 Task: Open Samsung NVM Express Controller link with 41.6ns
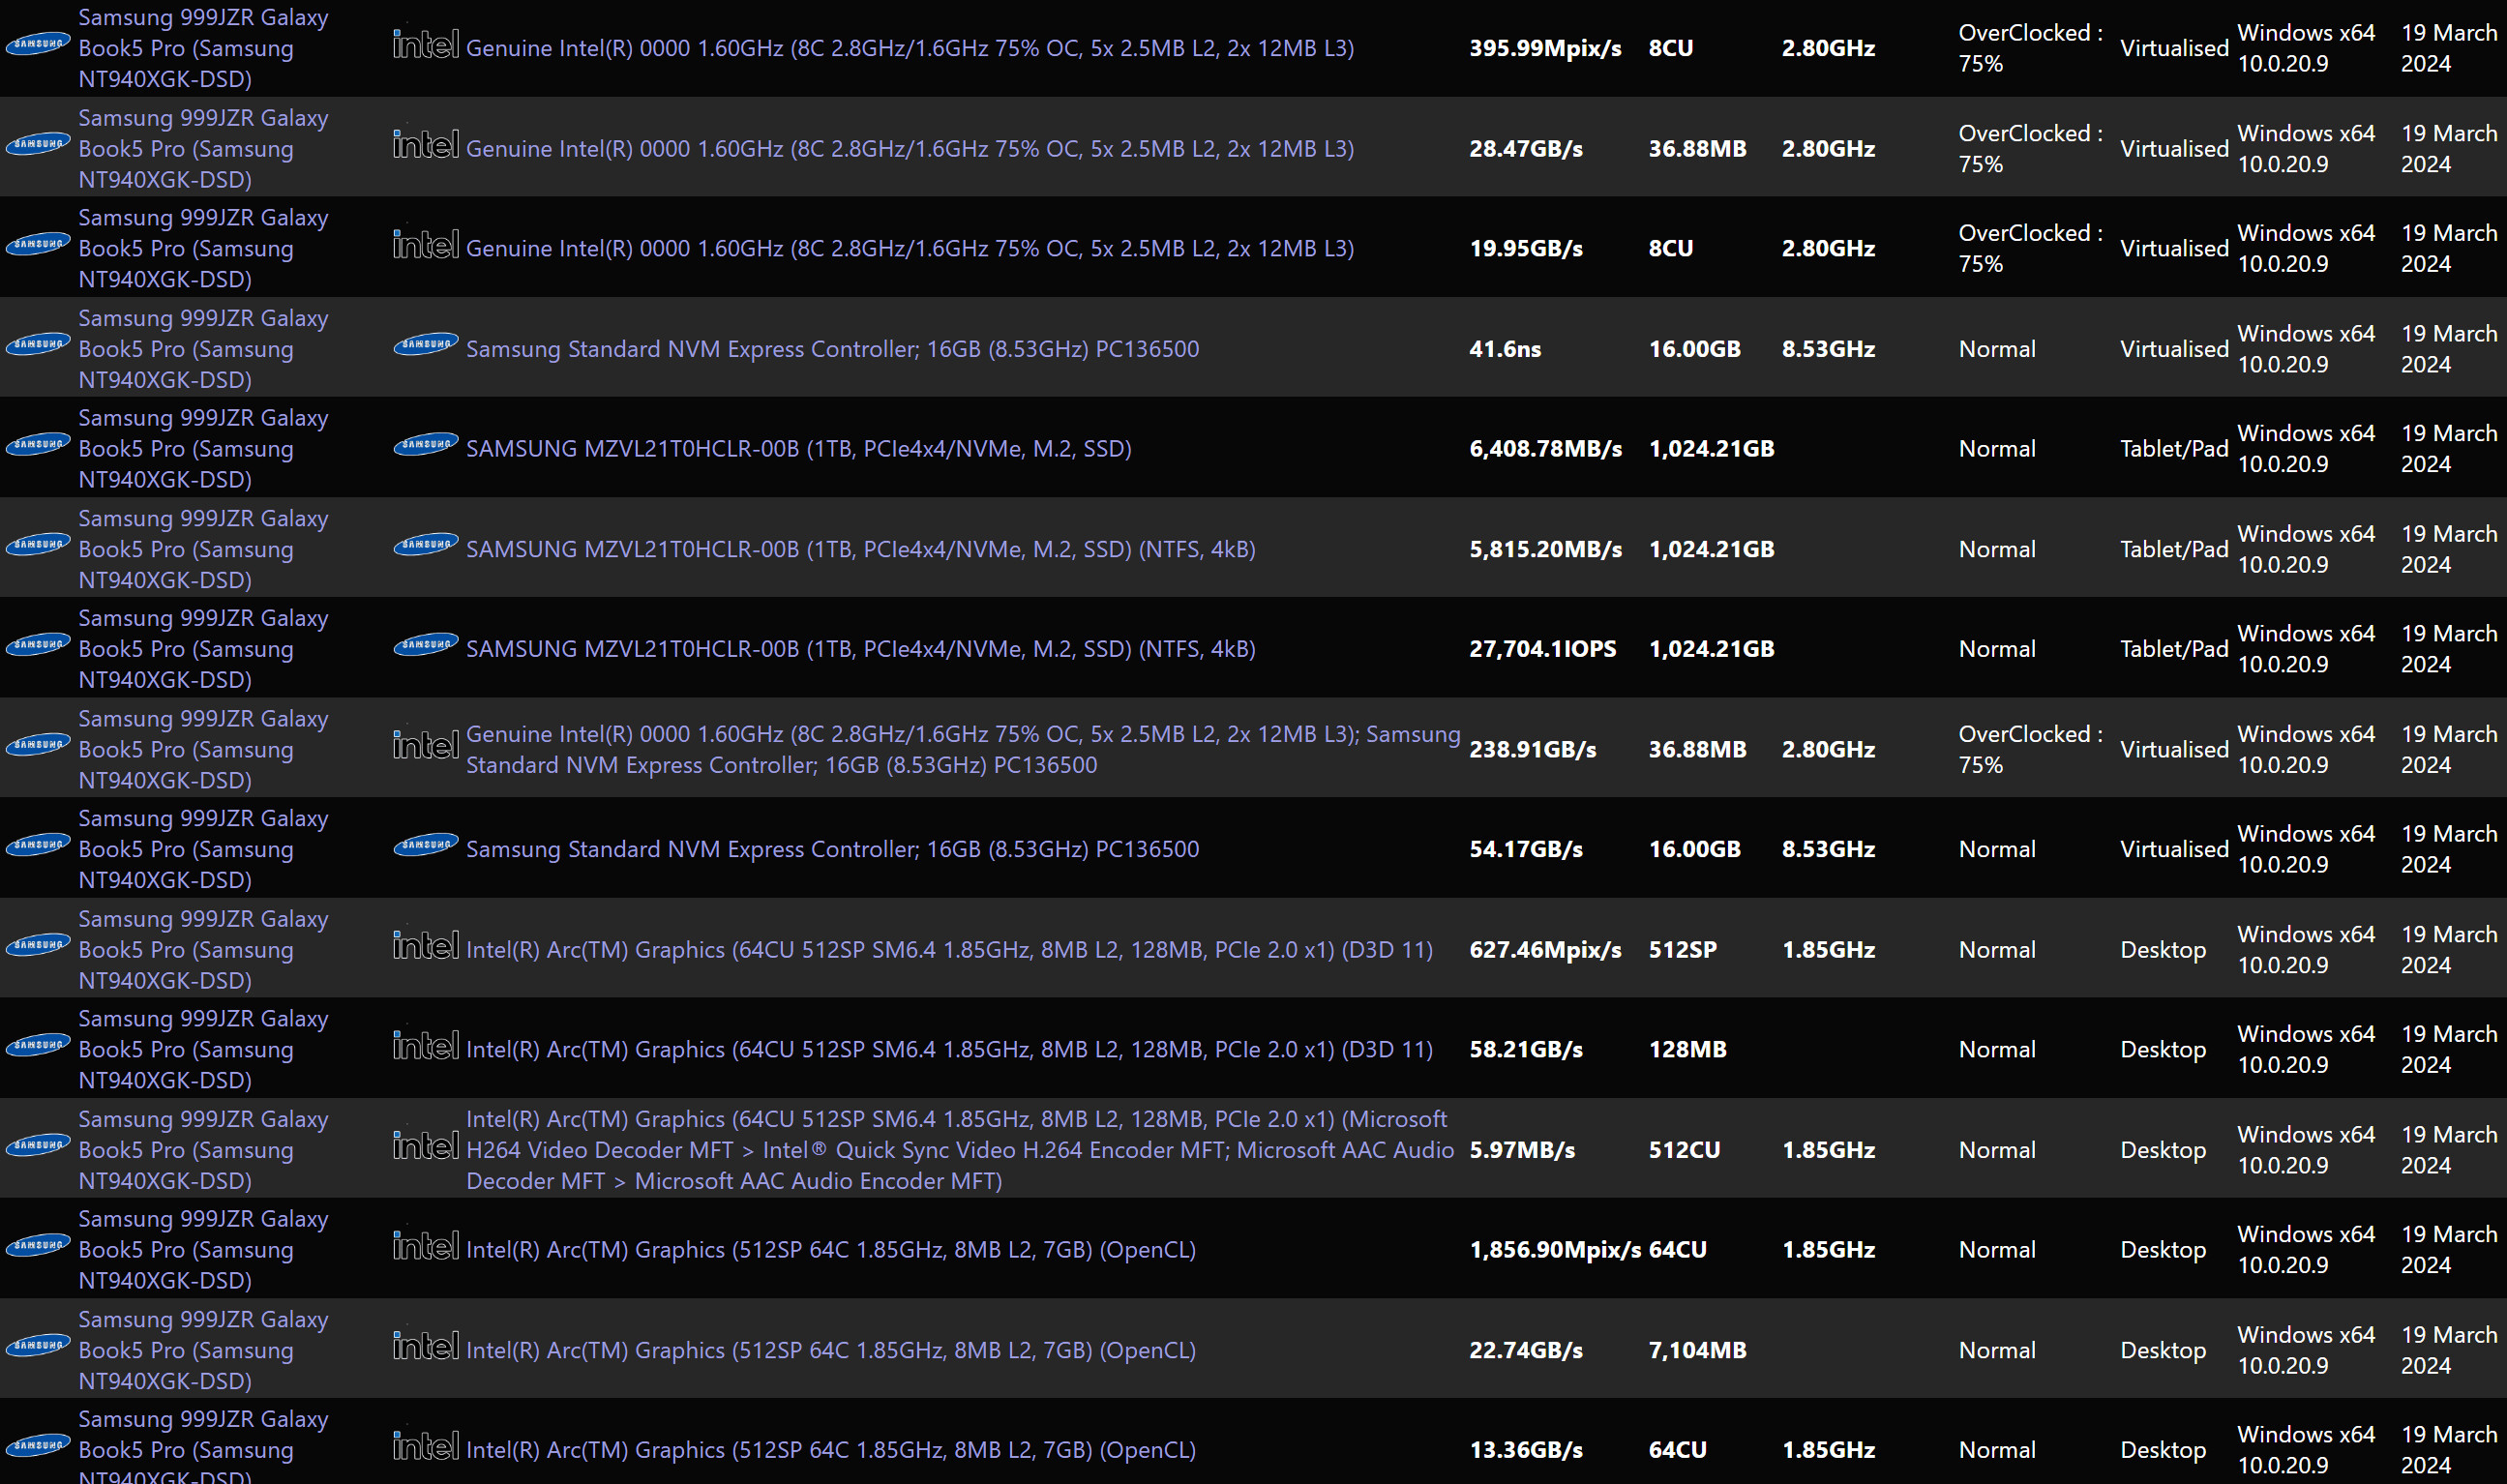click(x=832, y=349)
